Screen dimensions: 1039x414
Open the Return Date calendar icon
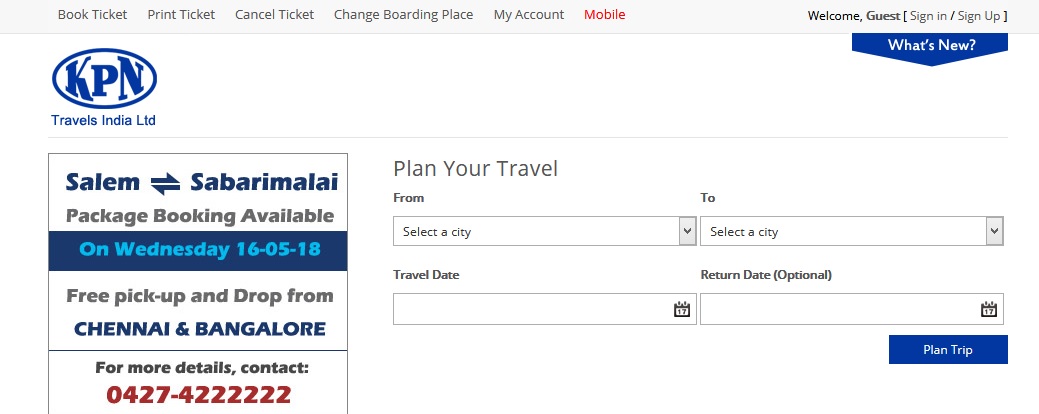tap(989, 309)
